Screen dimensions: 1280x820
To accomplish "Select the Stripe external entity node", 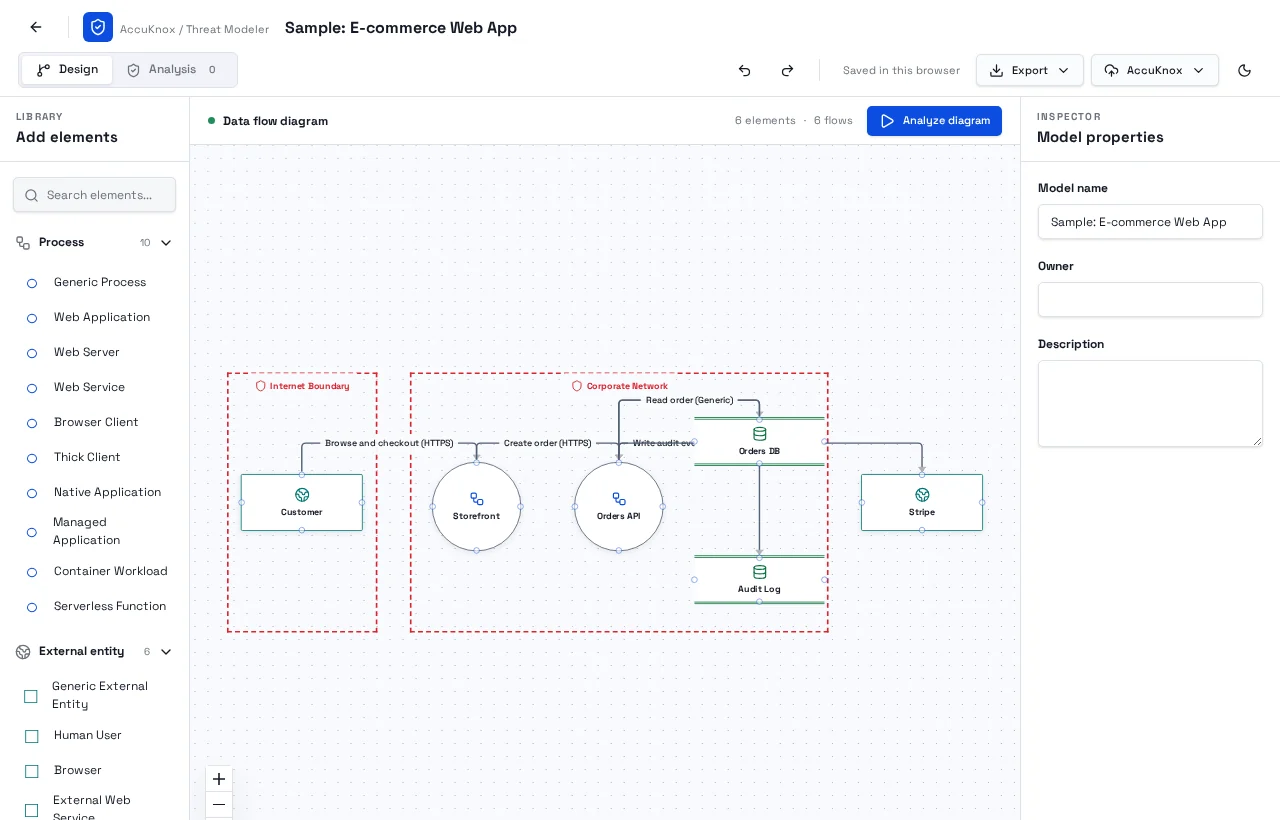I will 922,503.
